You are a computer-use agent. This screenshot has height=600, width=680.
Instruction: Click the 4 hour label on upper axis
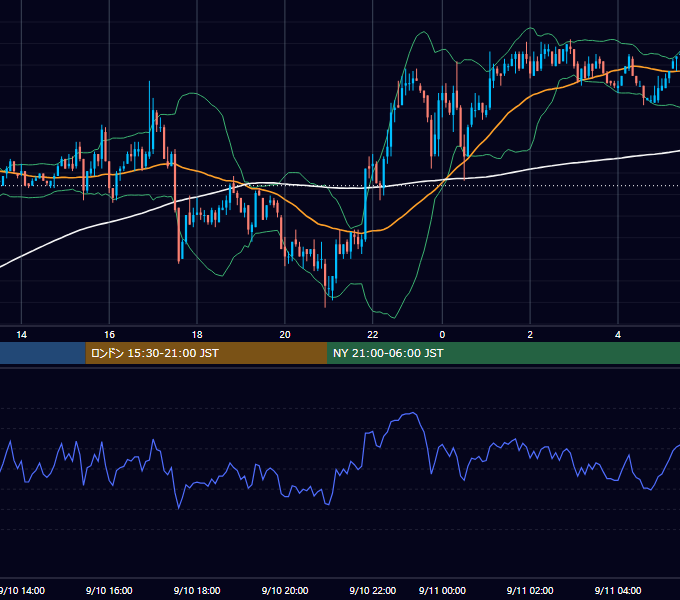(618, 335)
